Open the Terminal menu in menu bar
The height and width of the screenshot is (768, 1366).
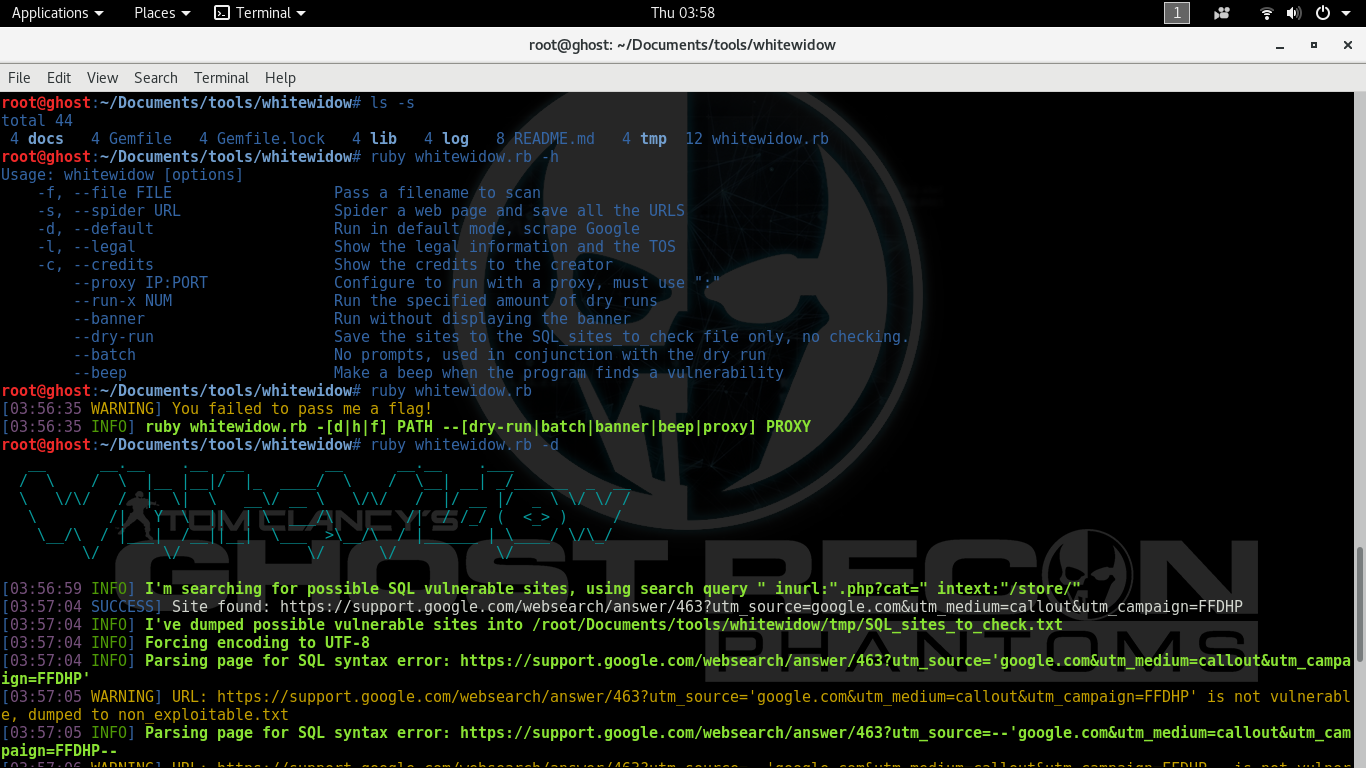coord(221,77)
